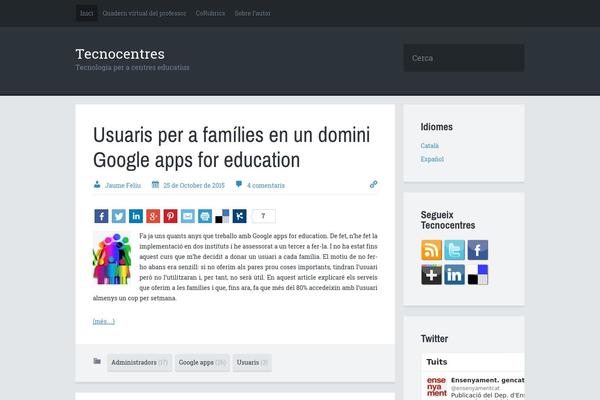This screenshot has height=400, width=600.
Task: Click the (més...) read more link
Action: pyautogui.click(x=104, y=321)
